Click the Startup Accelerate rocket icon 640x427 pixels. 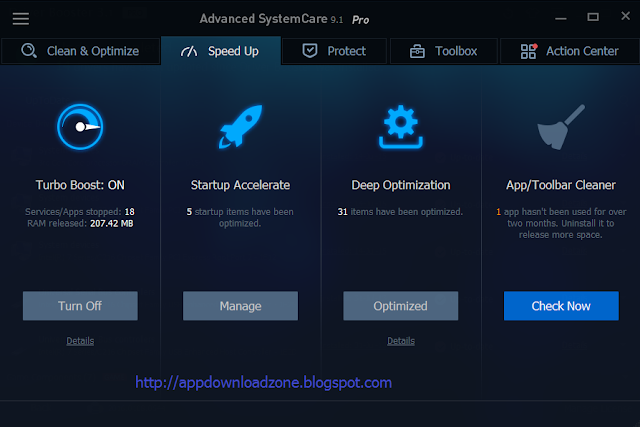click(240, 126)
